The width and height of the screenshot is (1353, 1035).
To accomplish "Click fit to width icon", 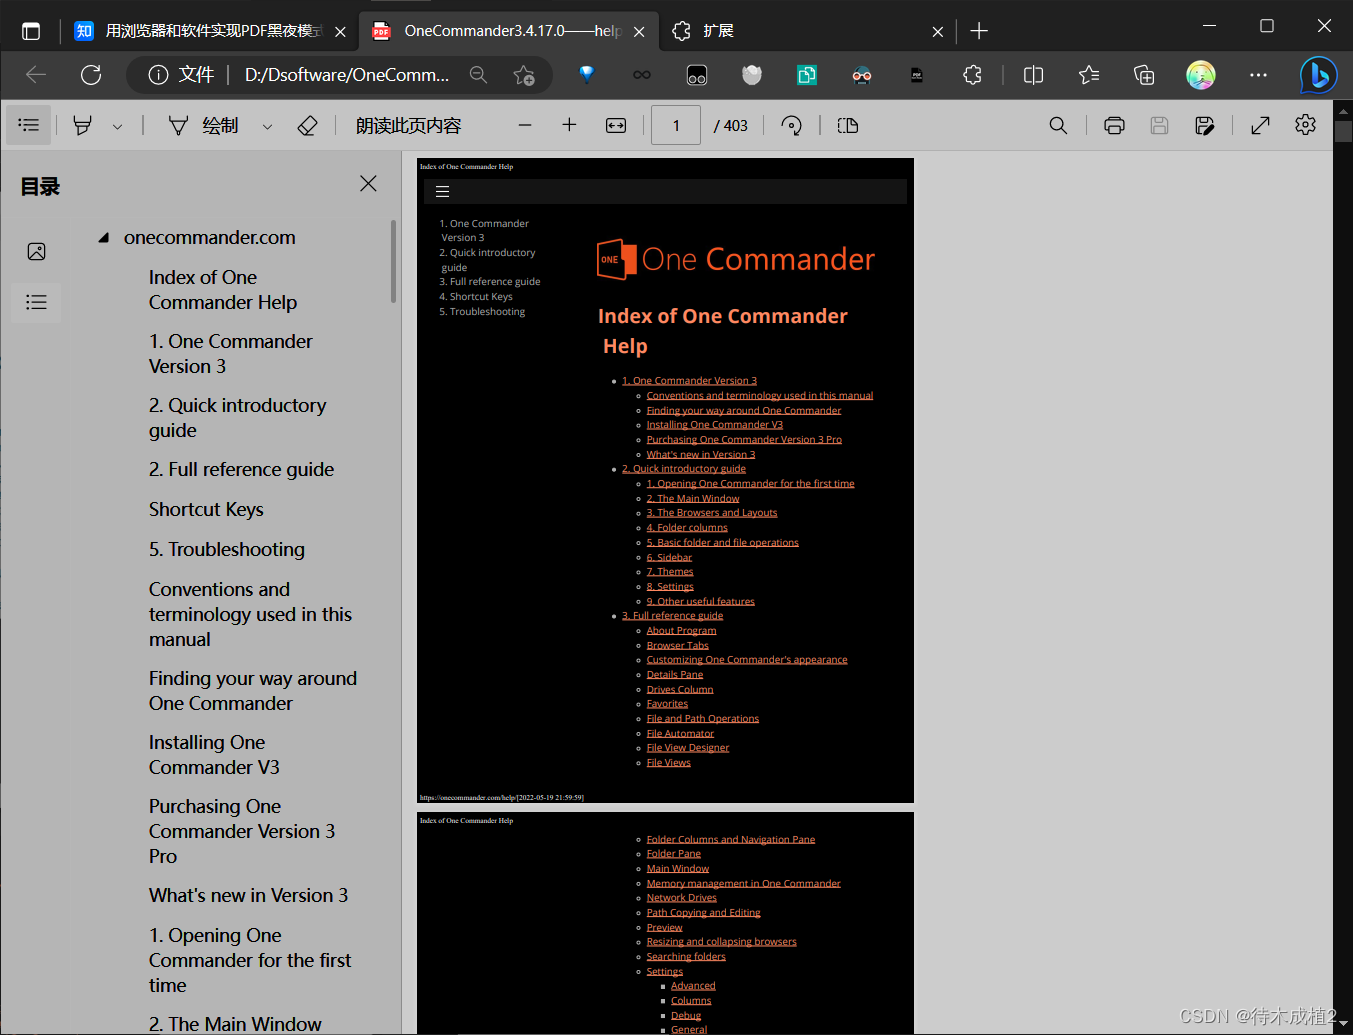I will coord(616,125).
